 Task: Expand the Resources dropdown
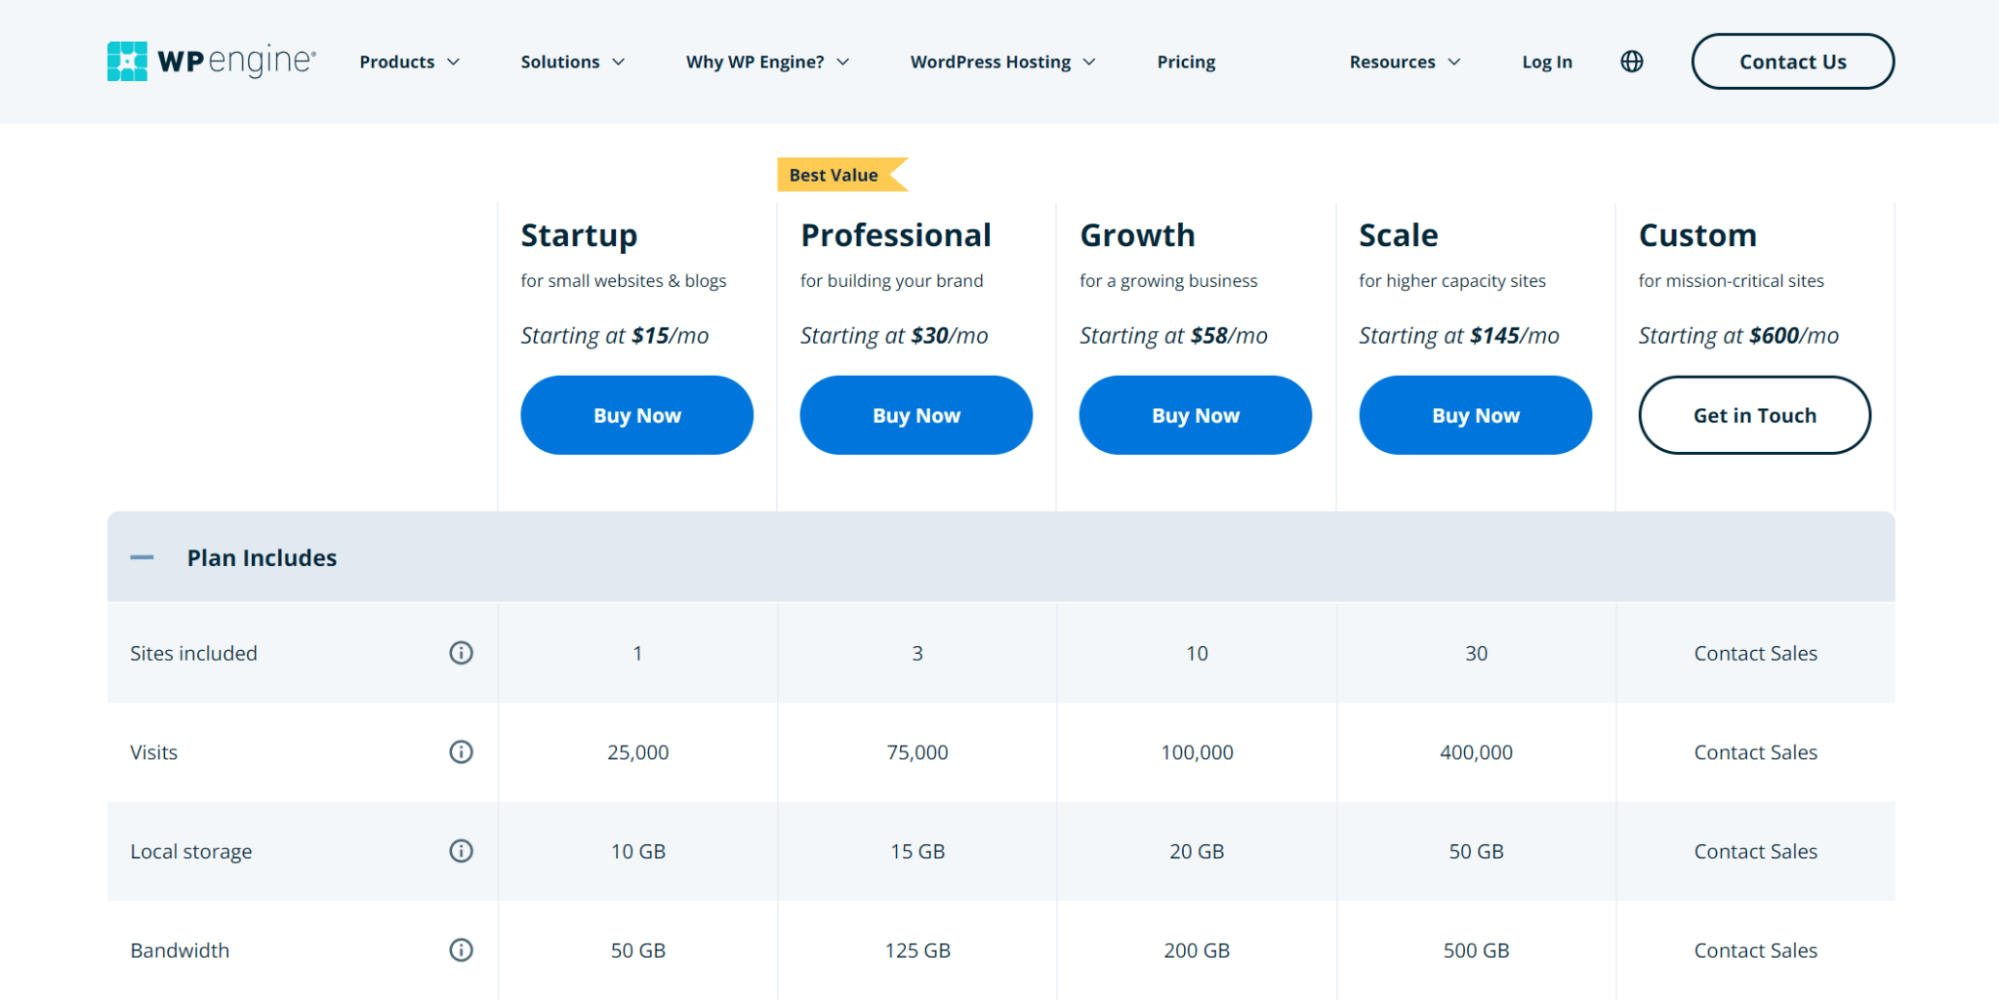(x=1404, y=62)
